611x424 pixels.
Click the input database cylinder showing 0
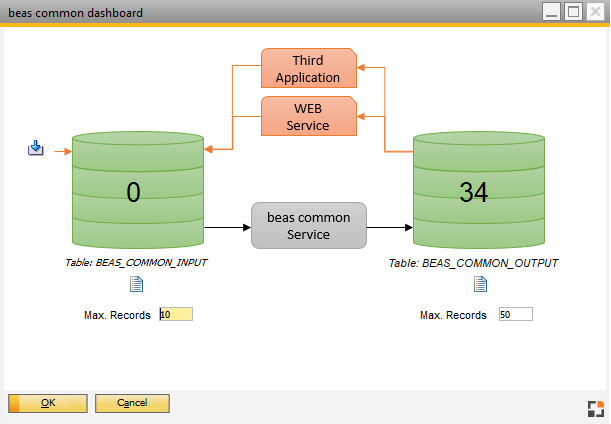tap(137, 190)
